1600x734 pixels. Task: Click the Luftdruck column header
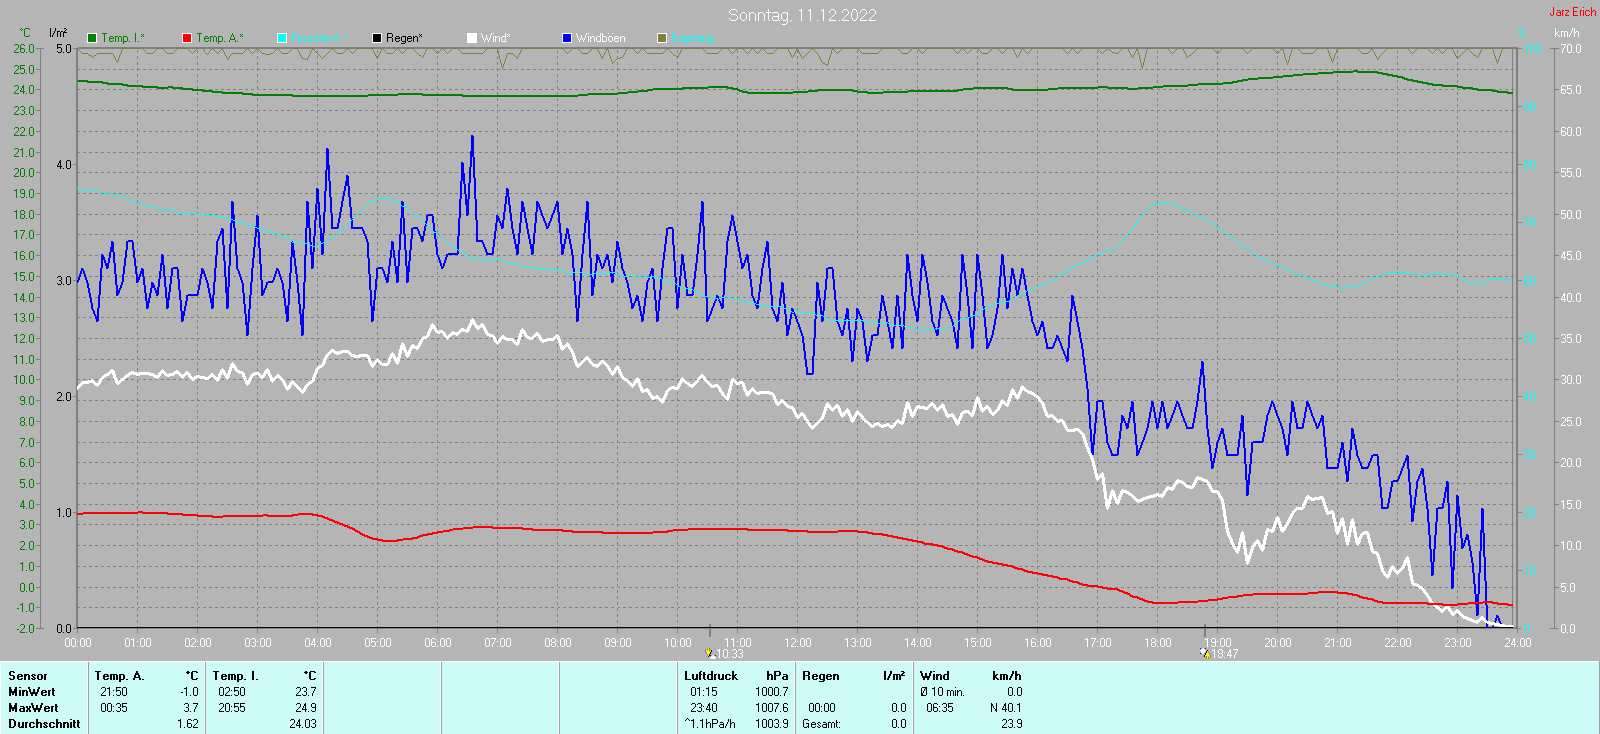(x=711, y=676)
